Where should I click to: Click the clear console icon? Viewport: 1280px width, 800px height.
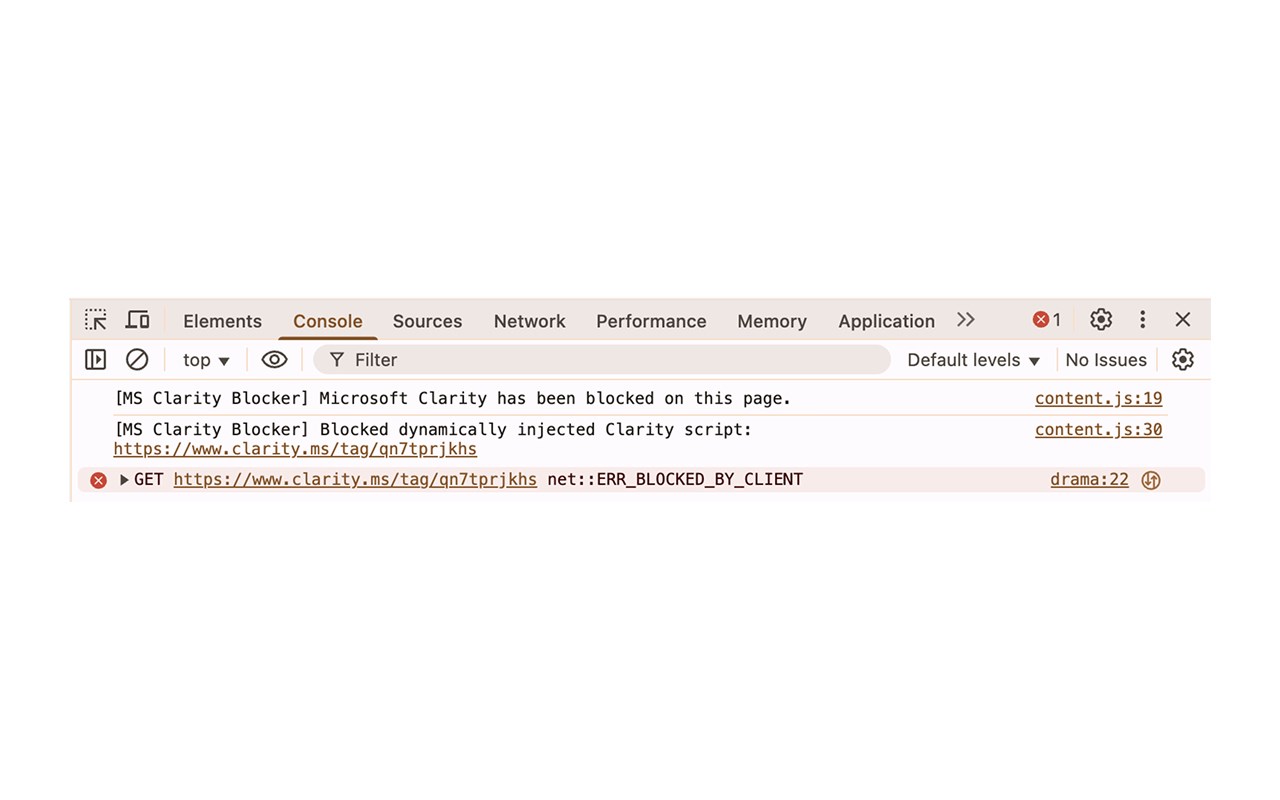point(137,359)
